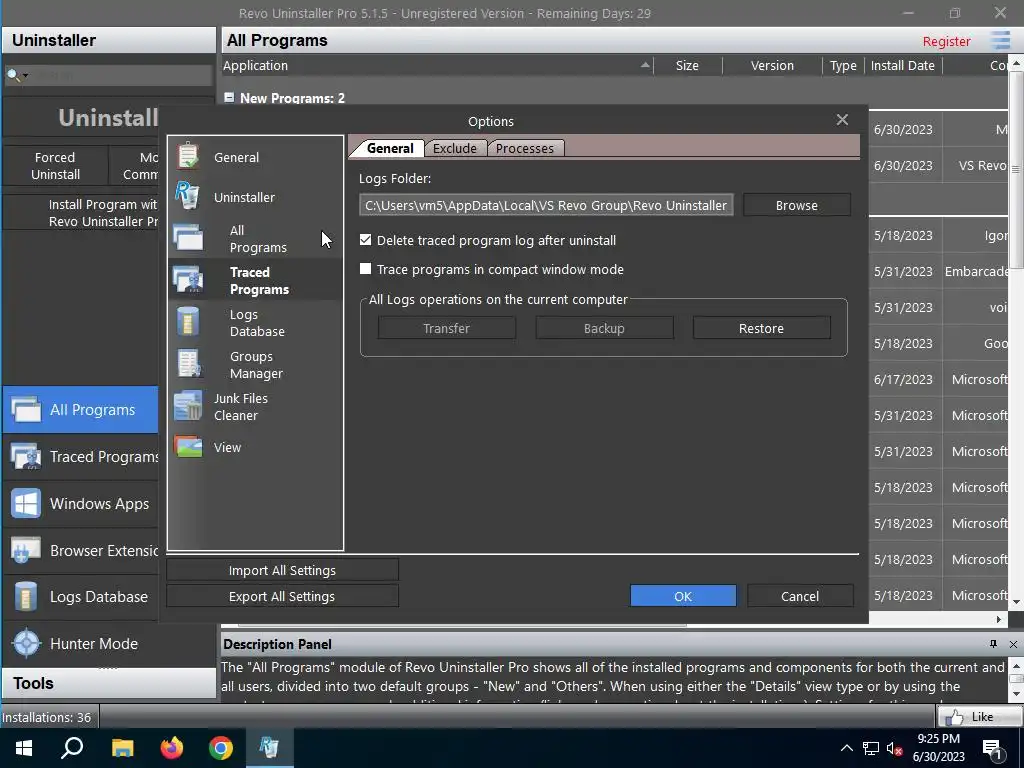Open Windows Apps sidebar module
The image size is (1024, 768).
click(80, 504)
